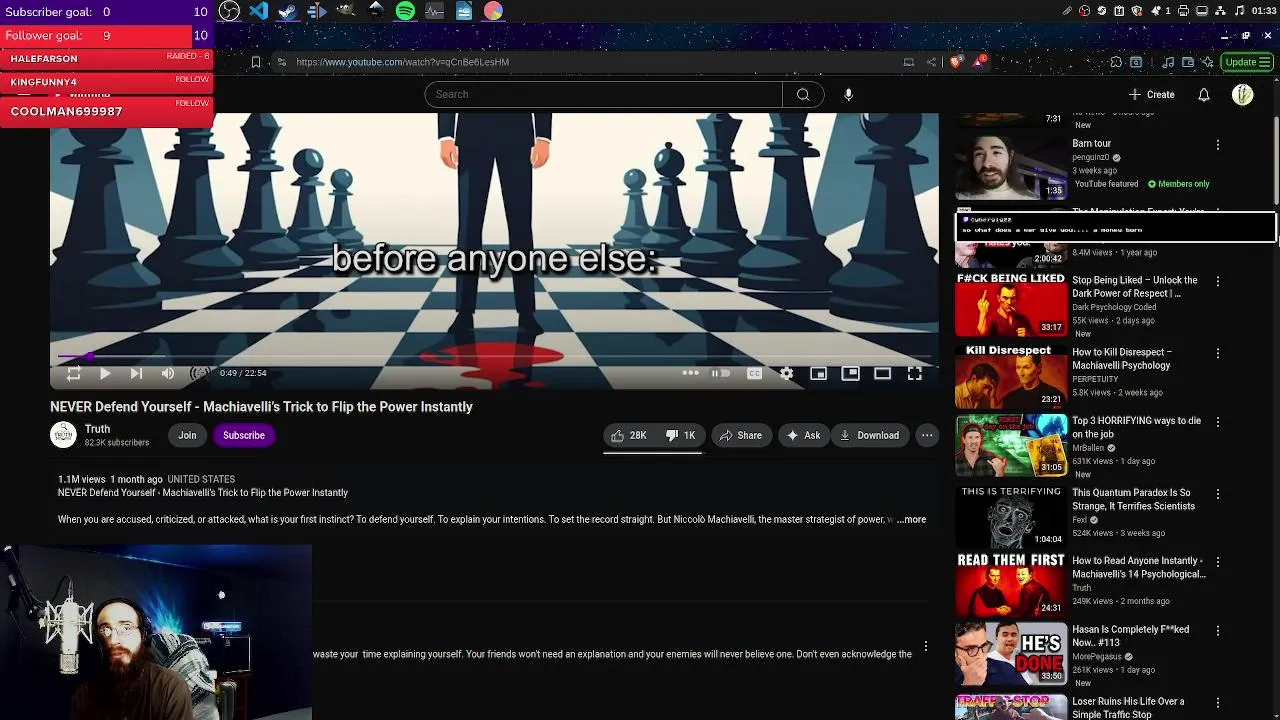
Task: Open Hasan Is Completely F**ked video thumbnail
Action: (x=1011, y=654)
